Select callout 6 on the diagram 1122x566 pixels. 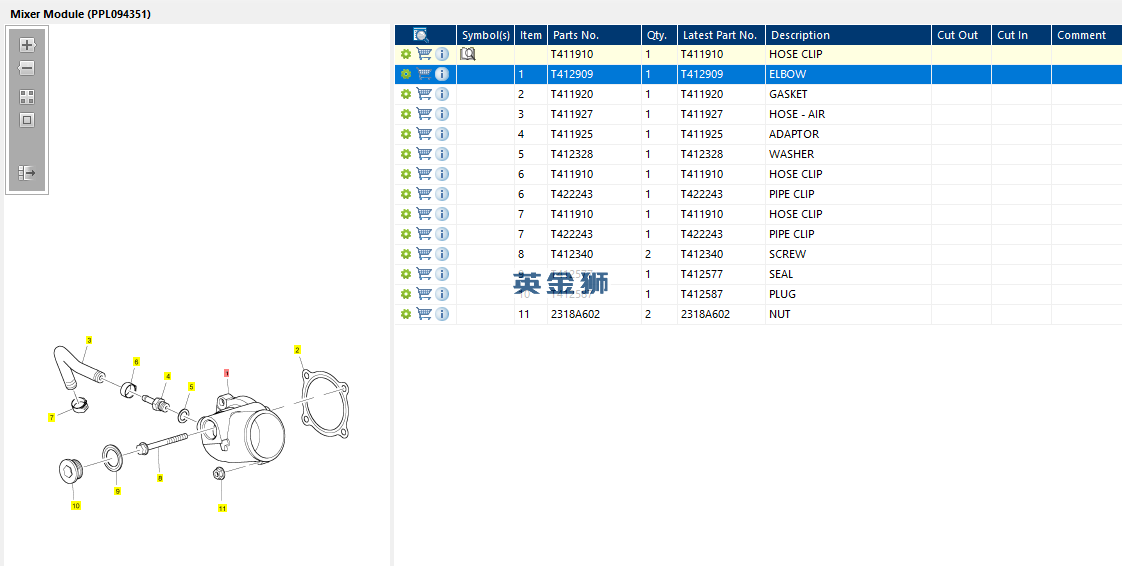pos(136,362)
